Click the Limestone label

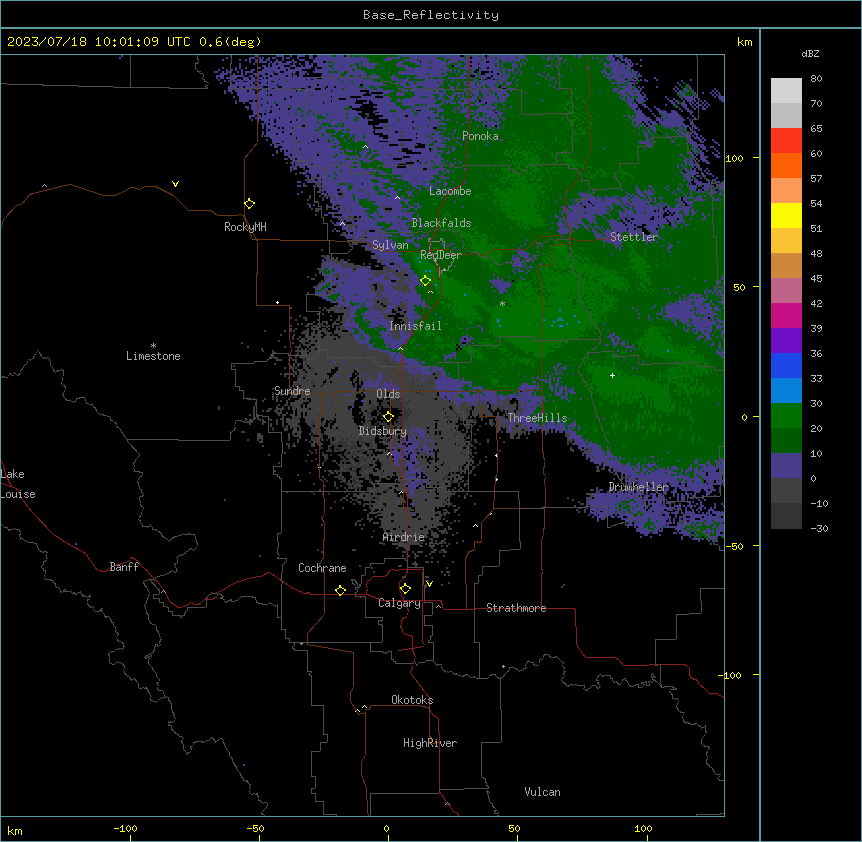point(153,356)
